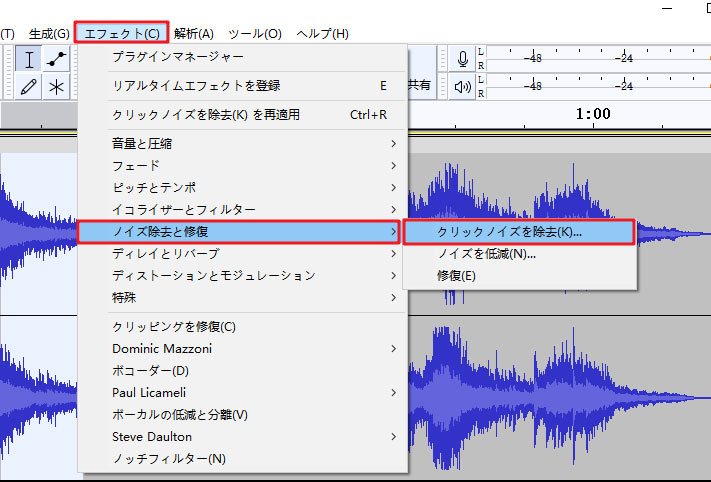Choose ボーカルの低減と分離(V) effect
Screen dimensions: 711x482
coord(243,415)
